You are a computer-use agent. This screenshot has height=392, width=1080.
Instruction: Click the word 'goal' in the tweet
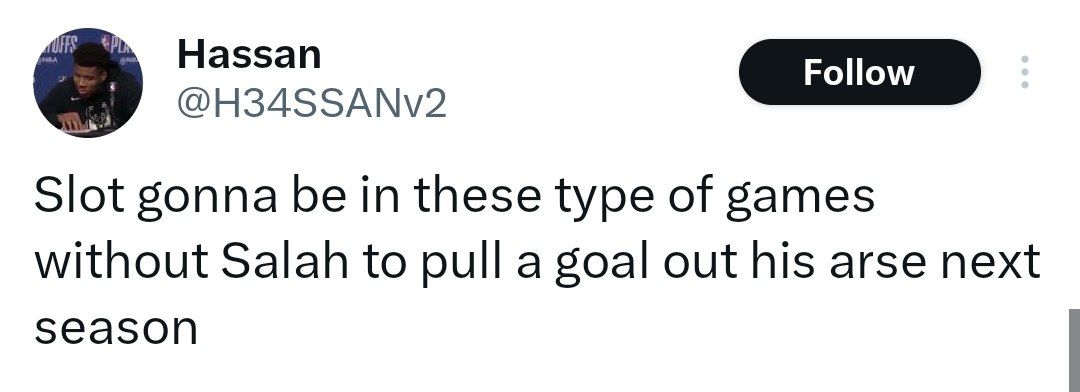pos(602,264)
